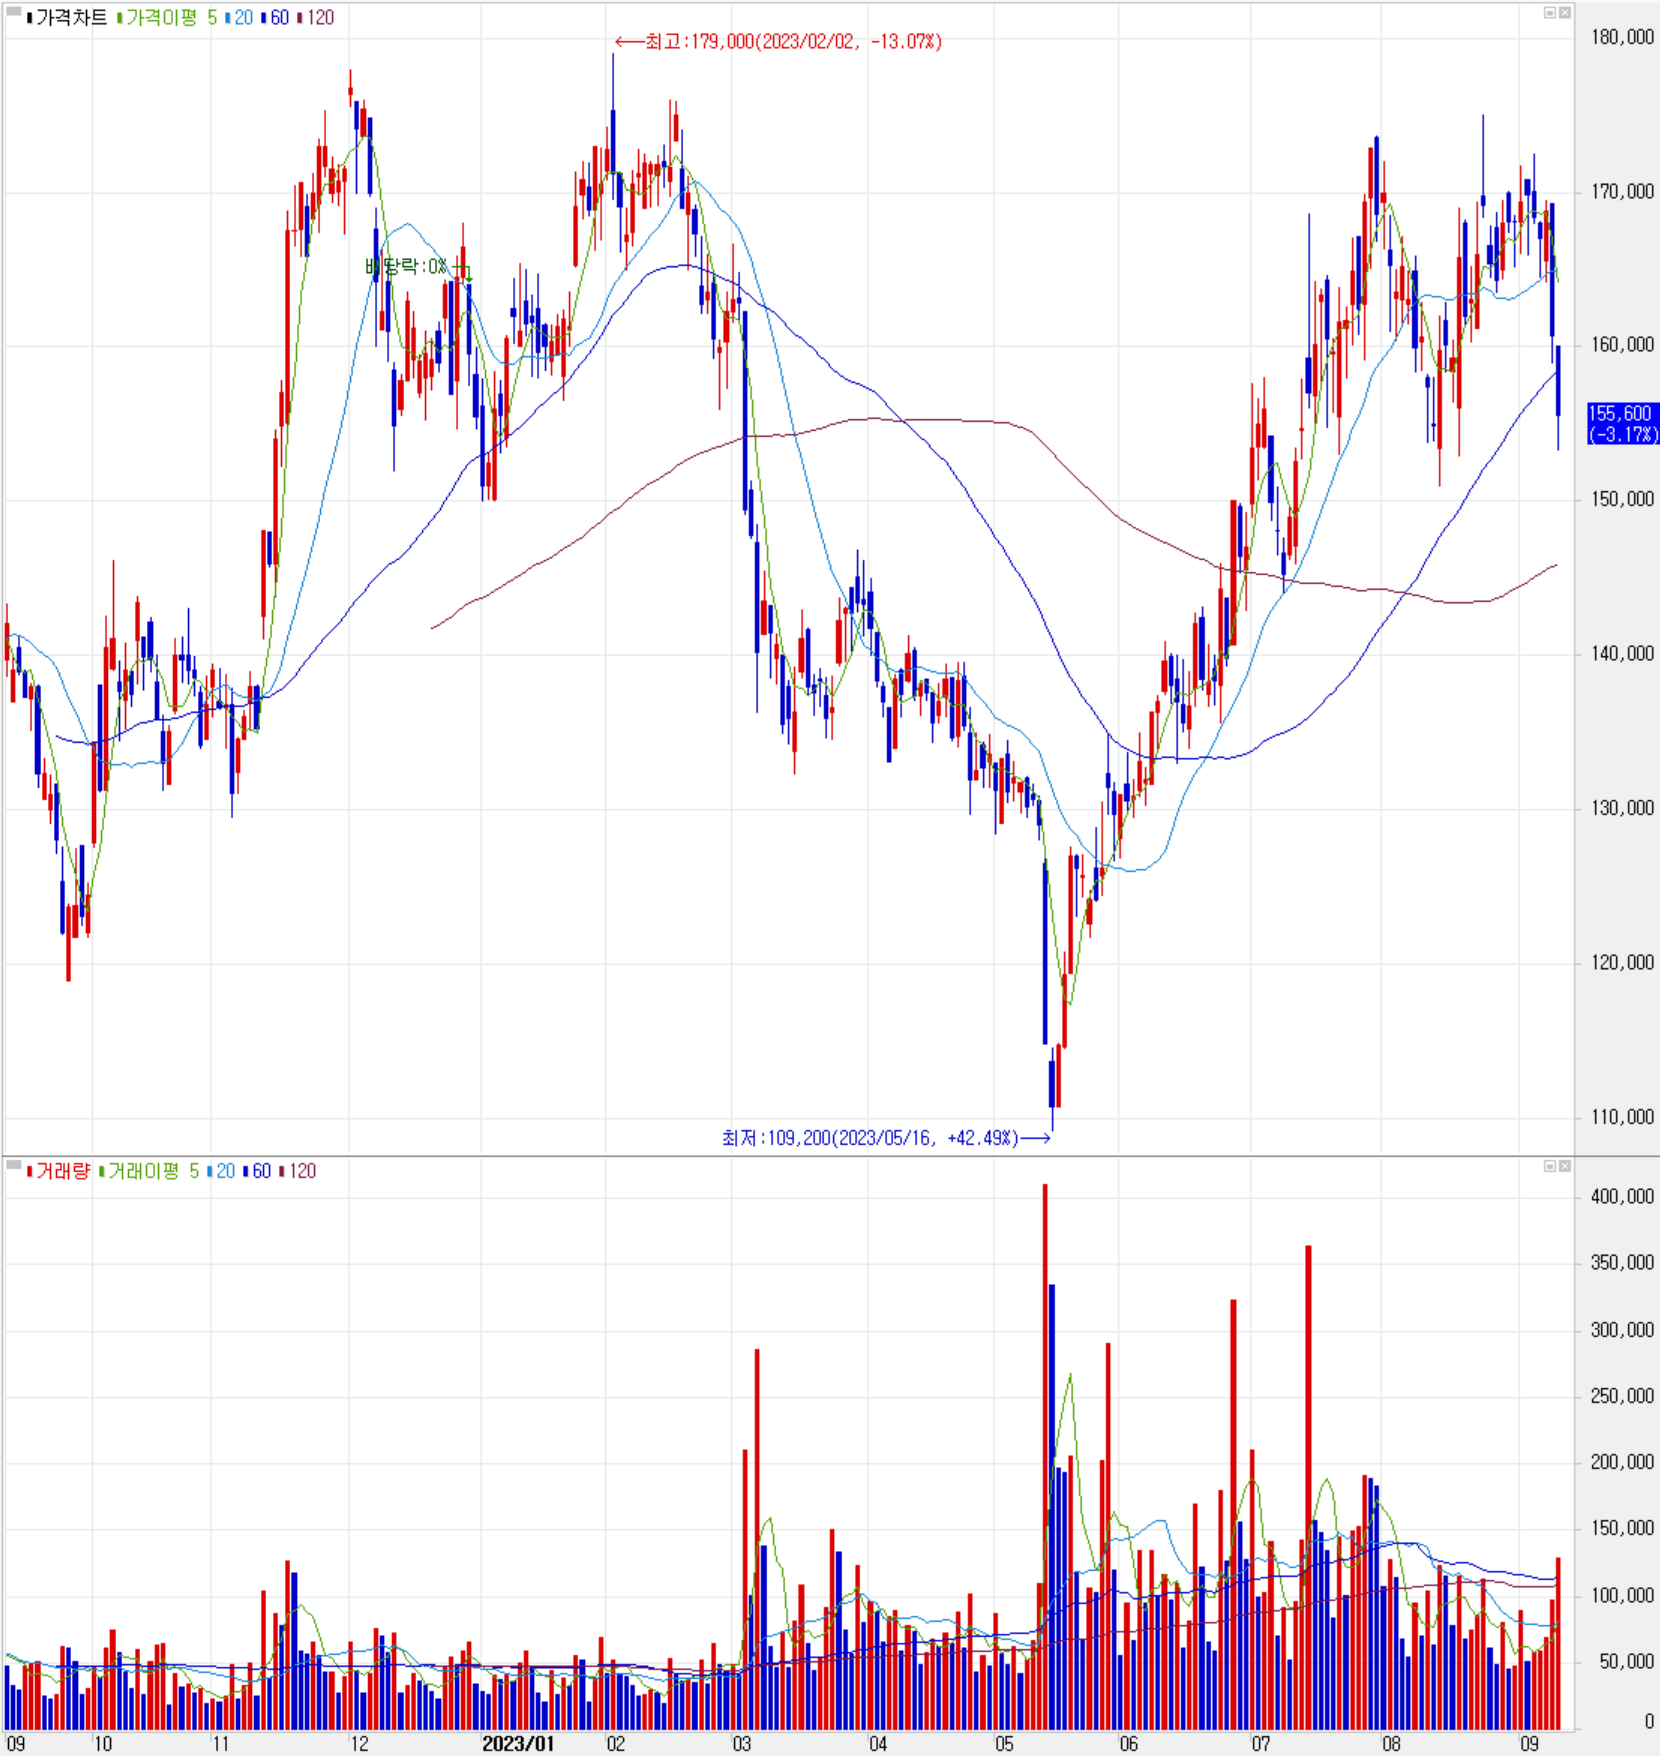Click the 400,000 volume axis label
The width and height of the screenshot is (1660, 1756).
coord(1622,1197)
